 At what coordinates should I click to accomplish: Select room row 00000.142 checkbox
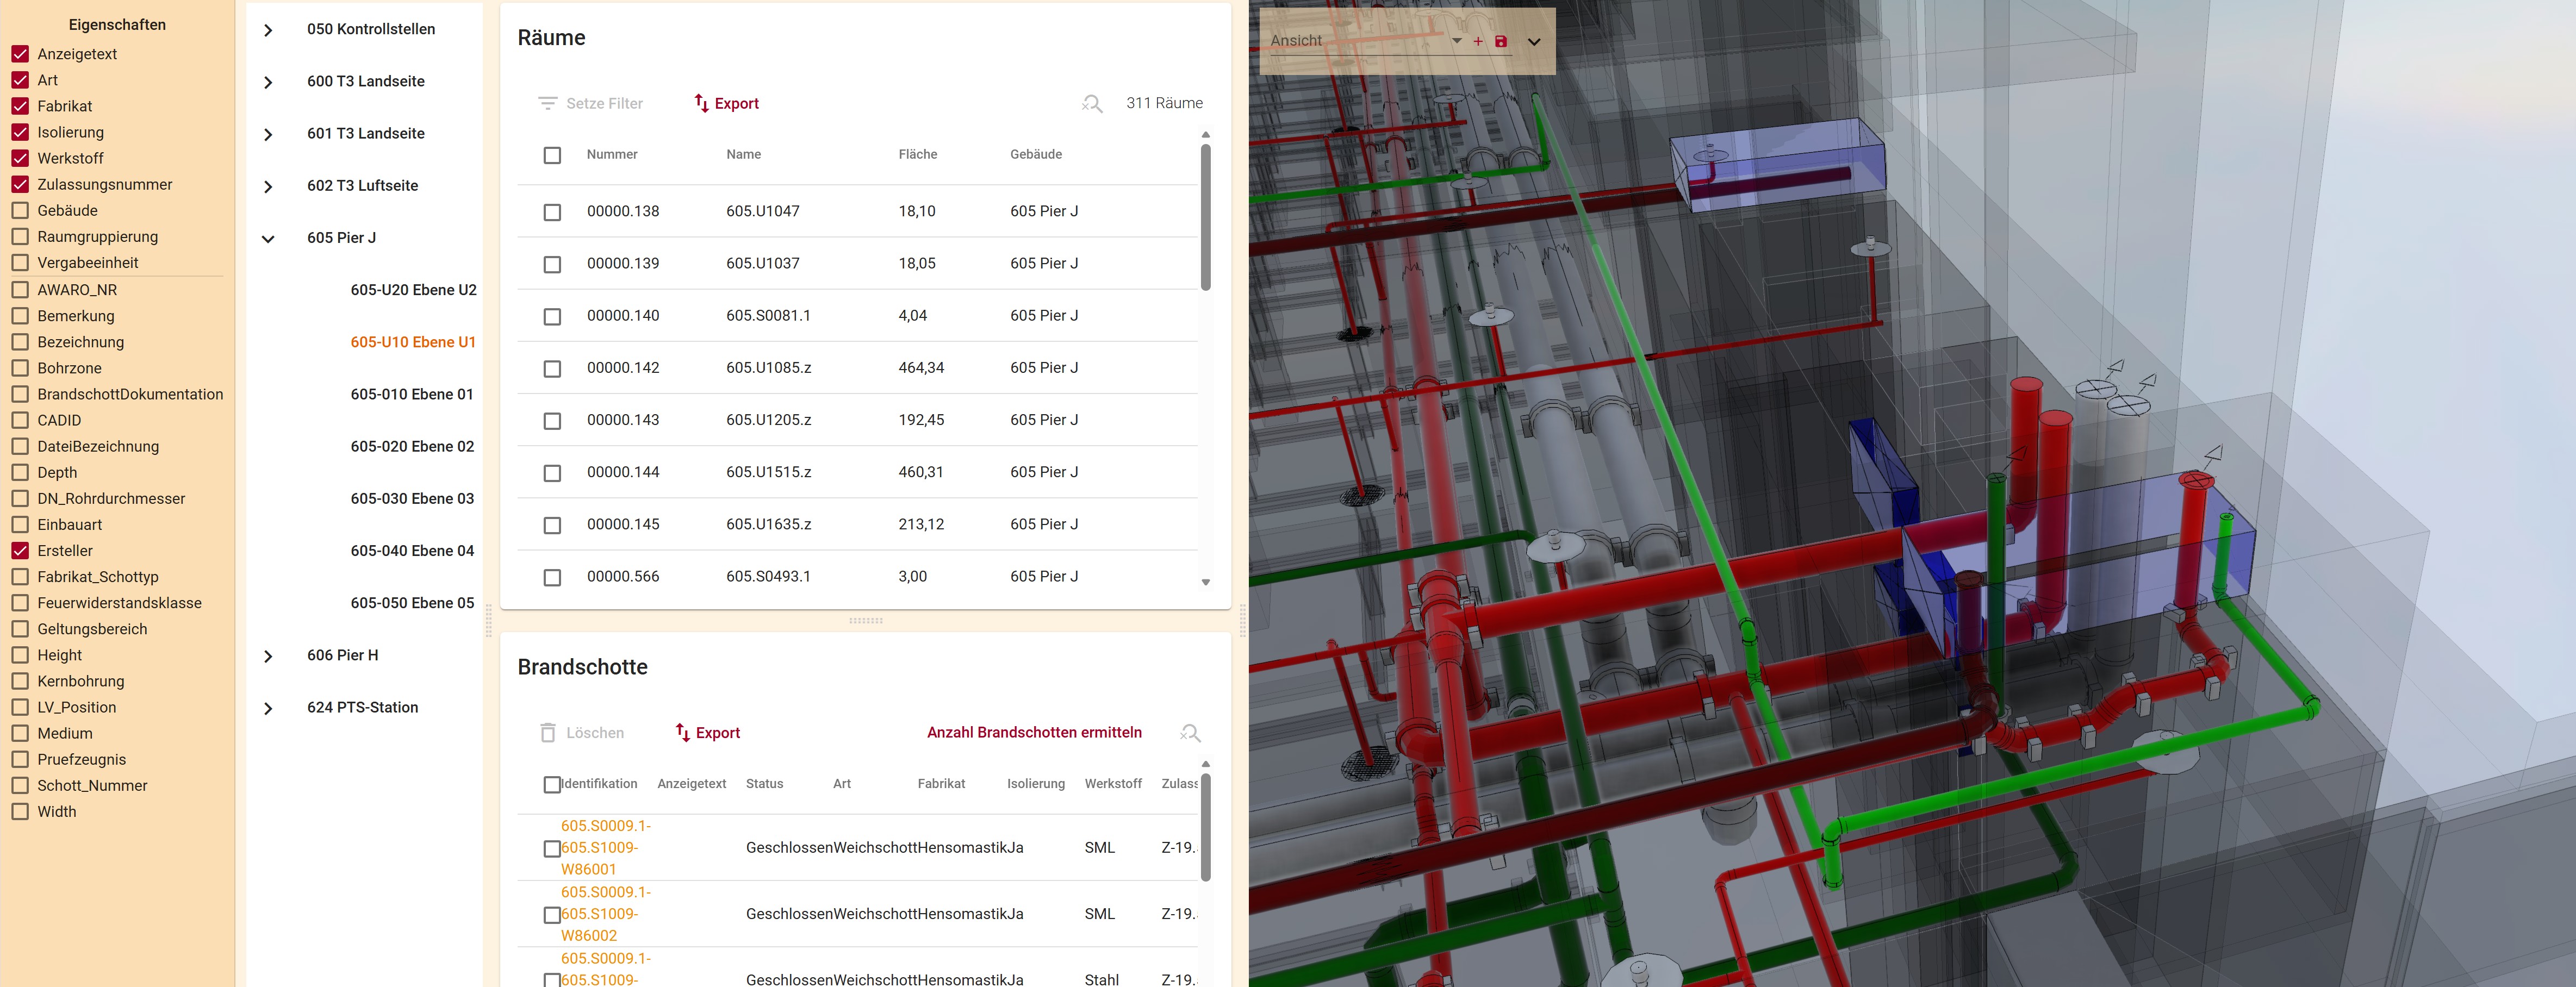pyautogui.click(x=552, y=369)
